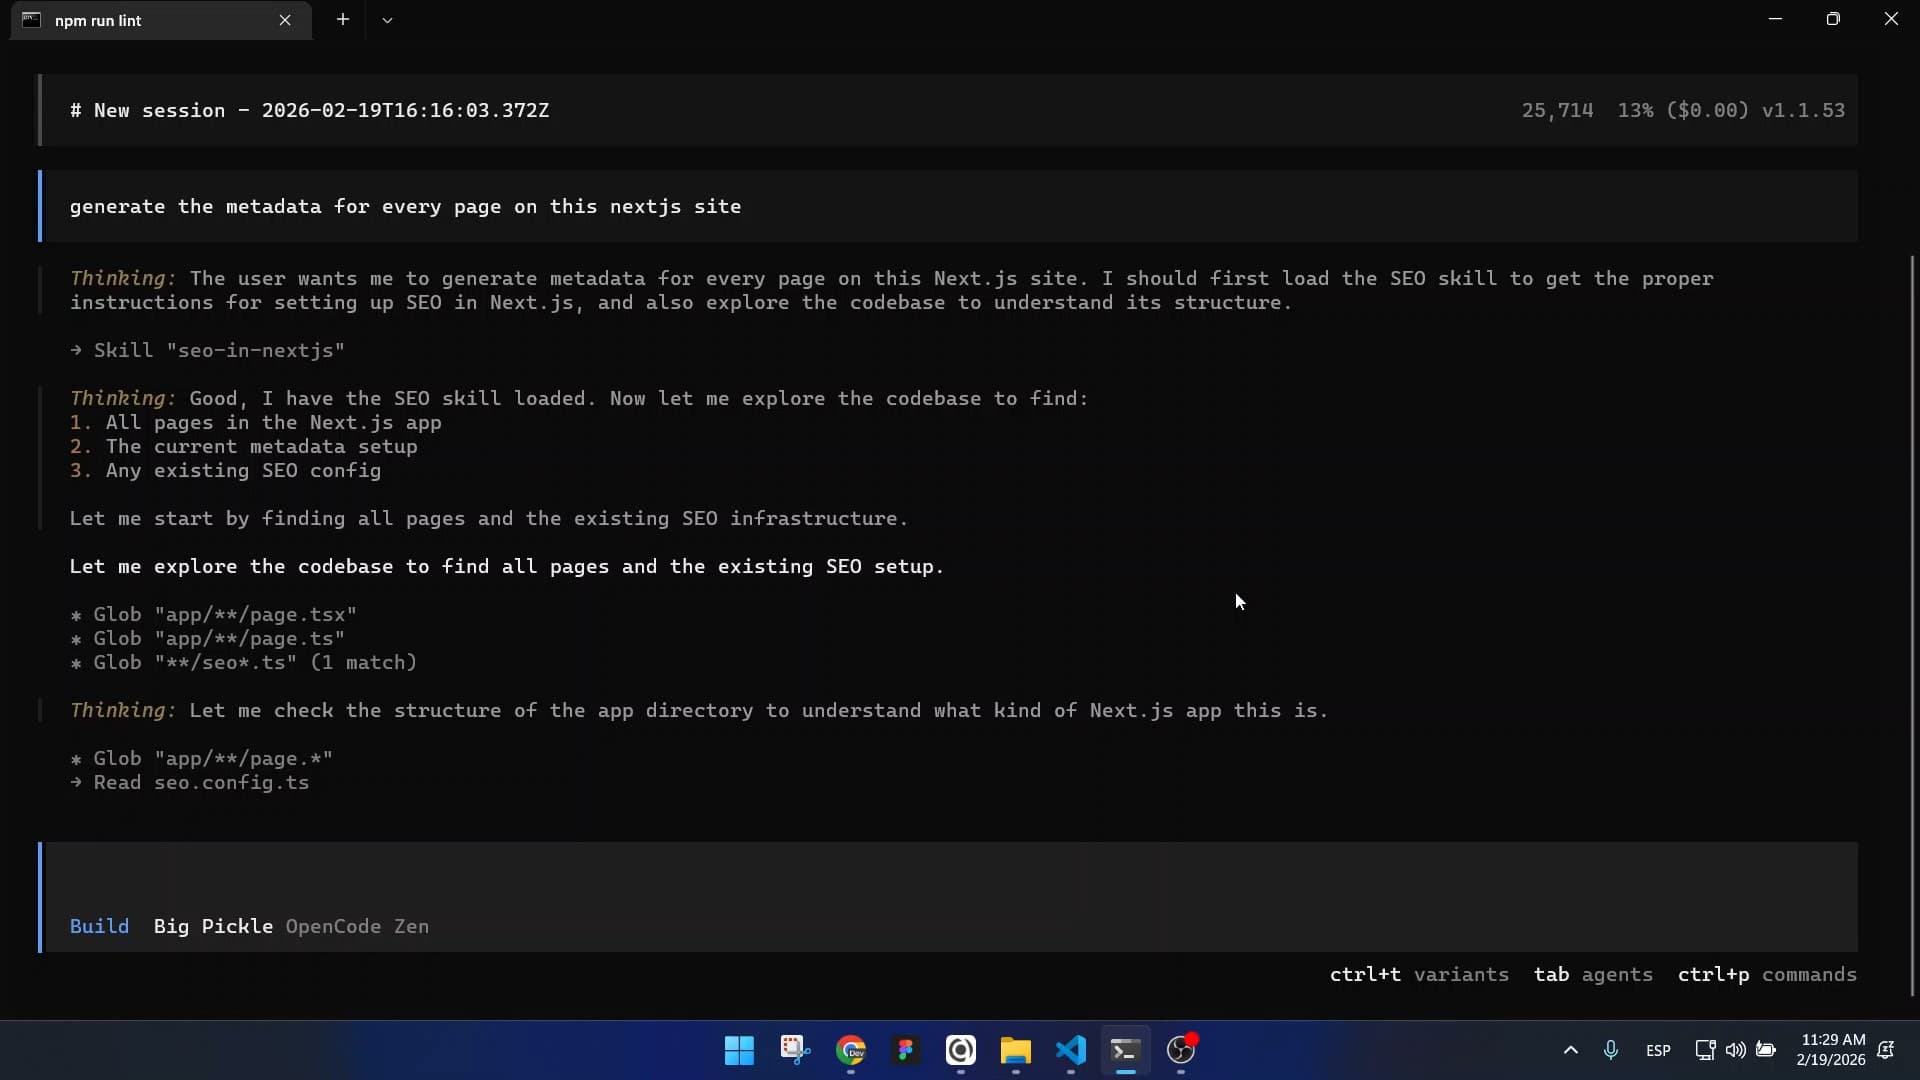Open File Explorer from the taskbar
This screenshot has width=1920, height=1080.
point(1015,1051)
